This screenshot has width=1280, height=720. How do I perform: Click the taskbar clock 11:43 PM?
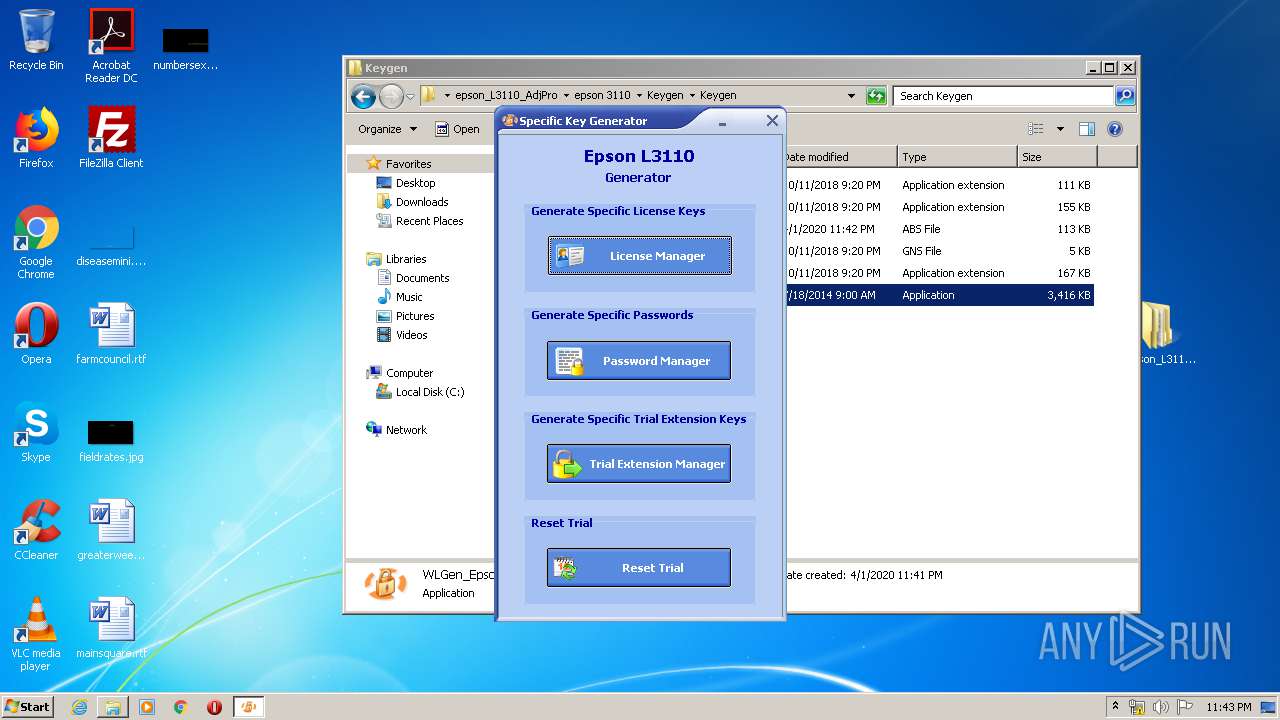point(1228,707)
